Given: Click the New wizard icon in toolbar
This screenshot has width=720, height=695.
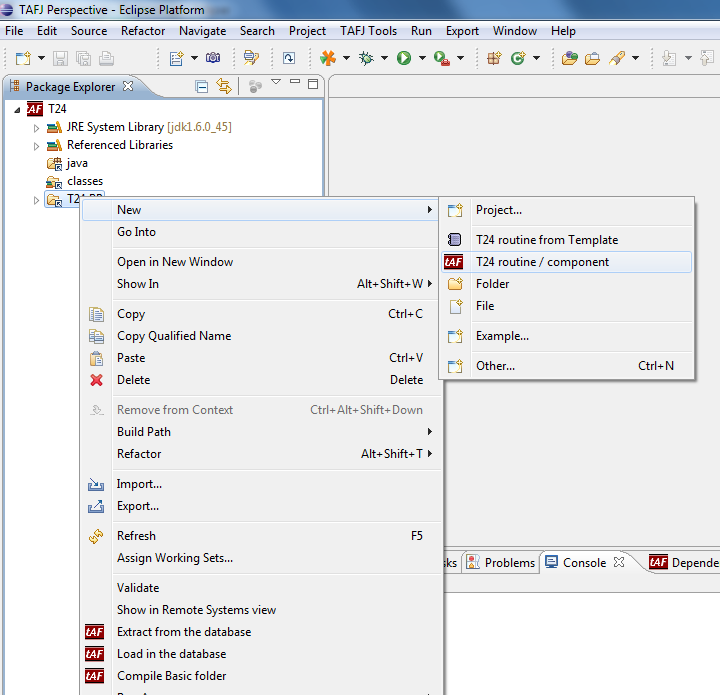Looking at the screenshot, I should (22, 58).
